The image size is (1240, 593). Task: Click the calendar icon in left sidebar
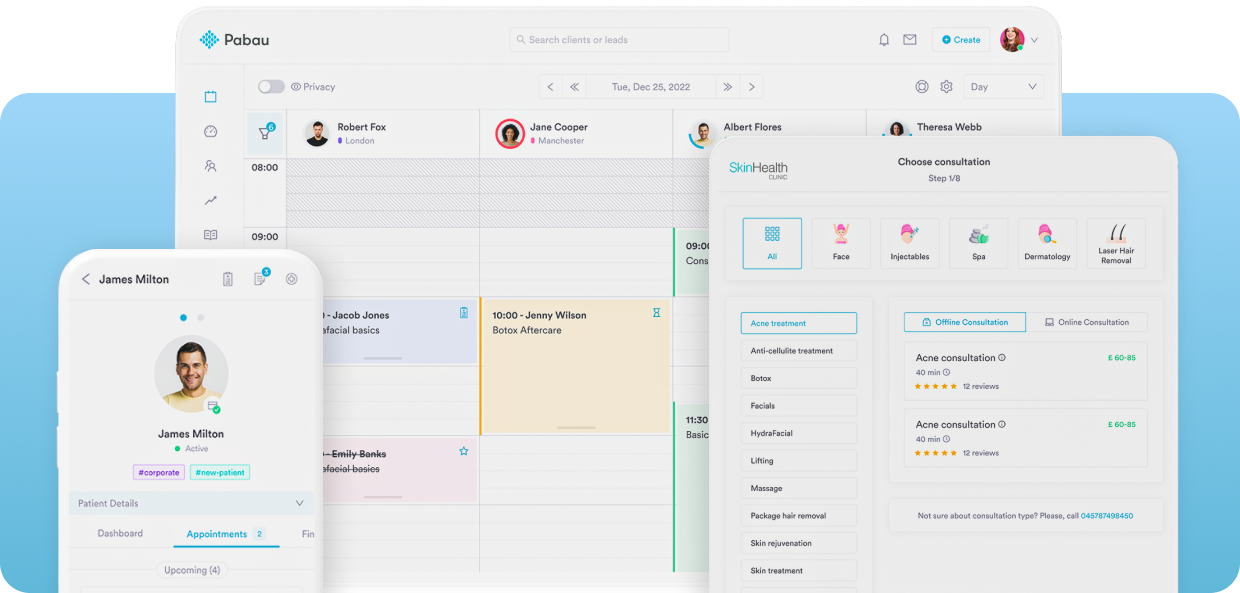click(210, 97)
